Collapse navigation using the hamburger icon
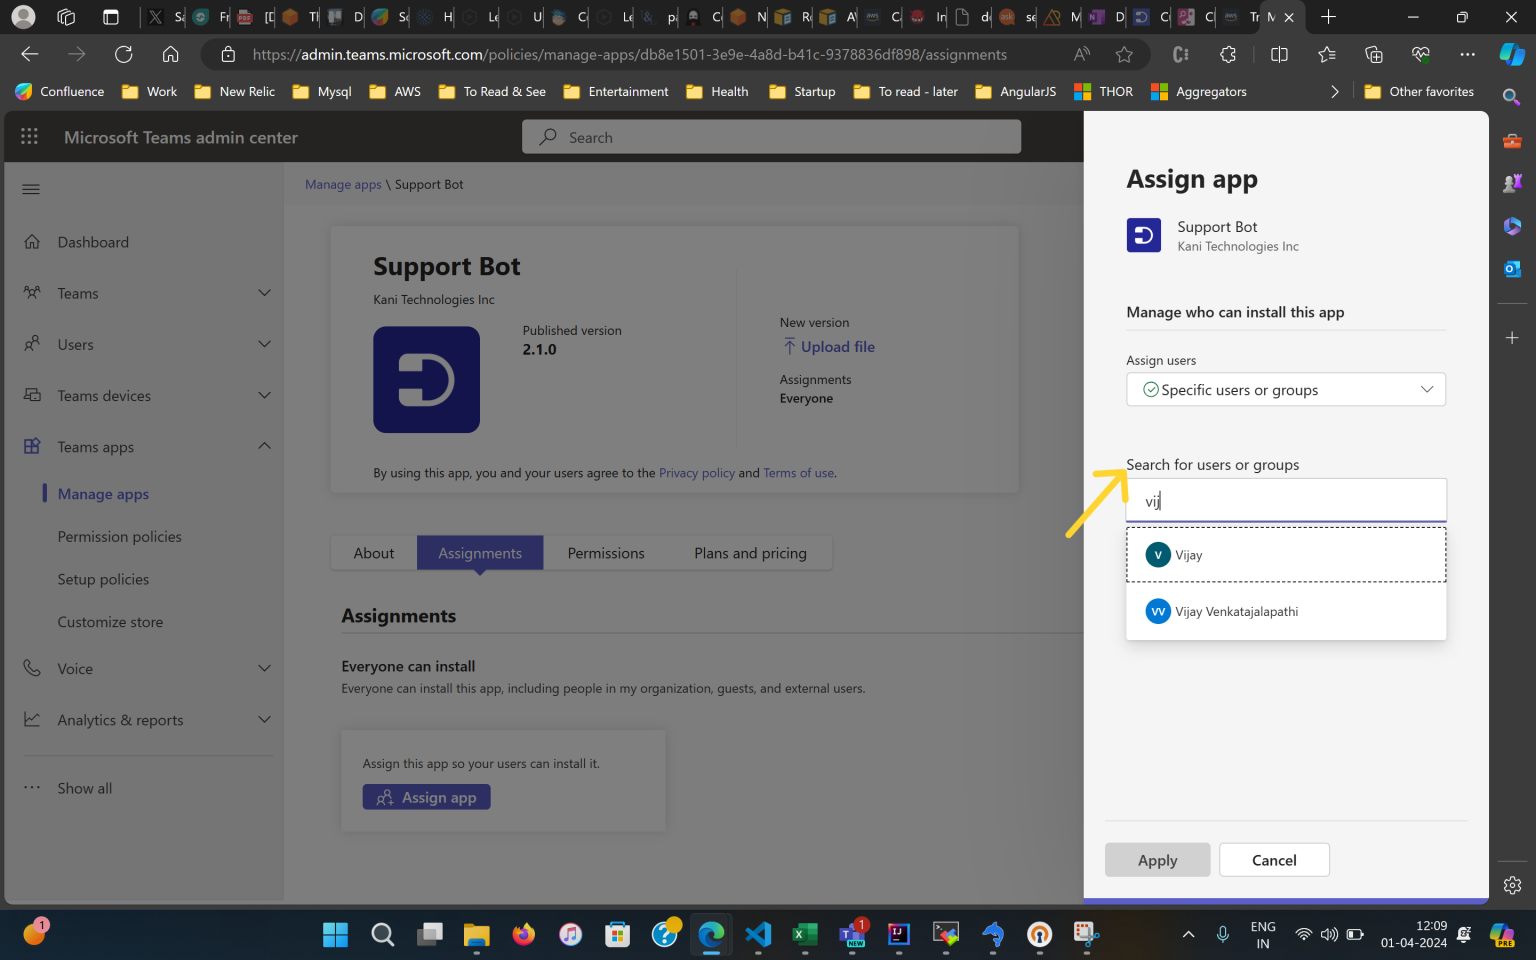This screenshot has width=1536, height=960. 30,188
